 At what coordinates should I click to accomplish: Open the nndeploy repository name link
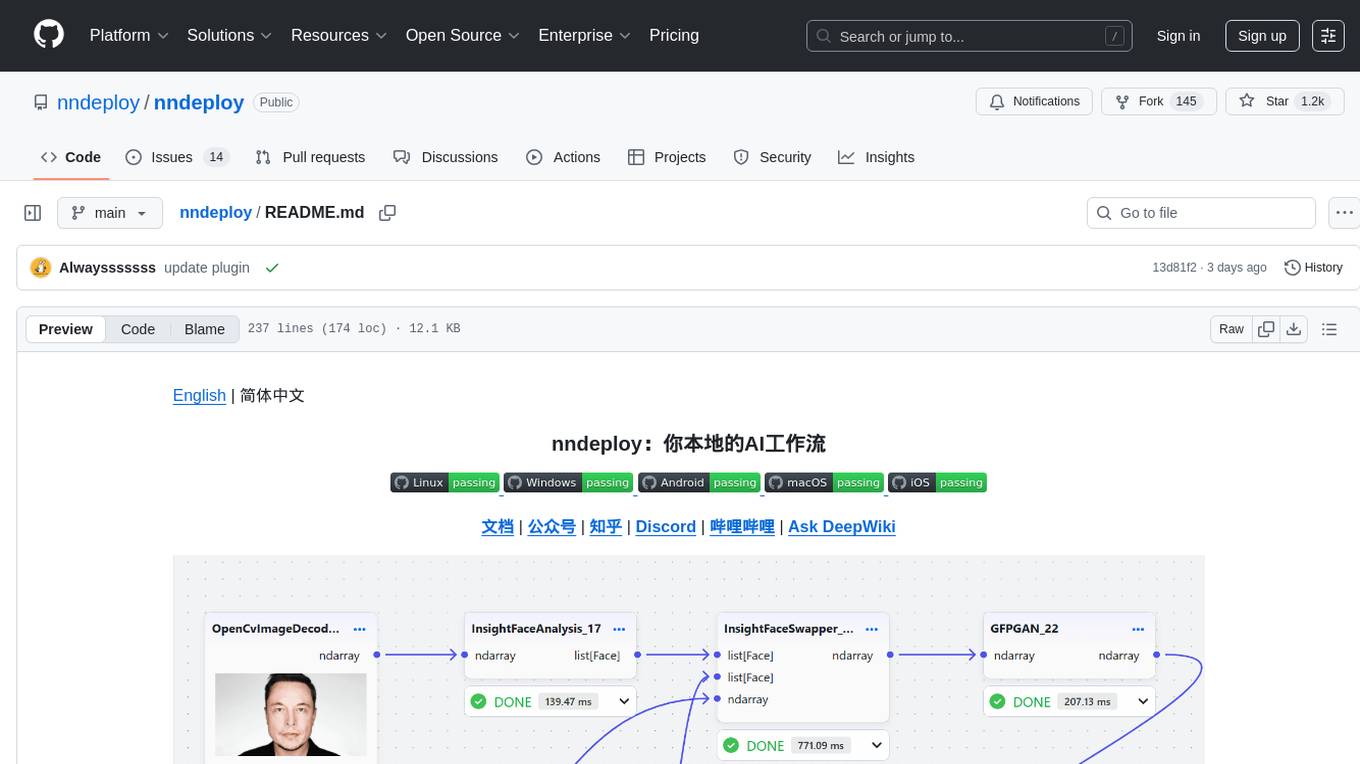[199, 102]
